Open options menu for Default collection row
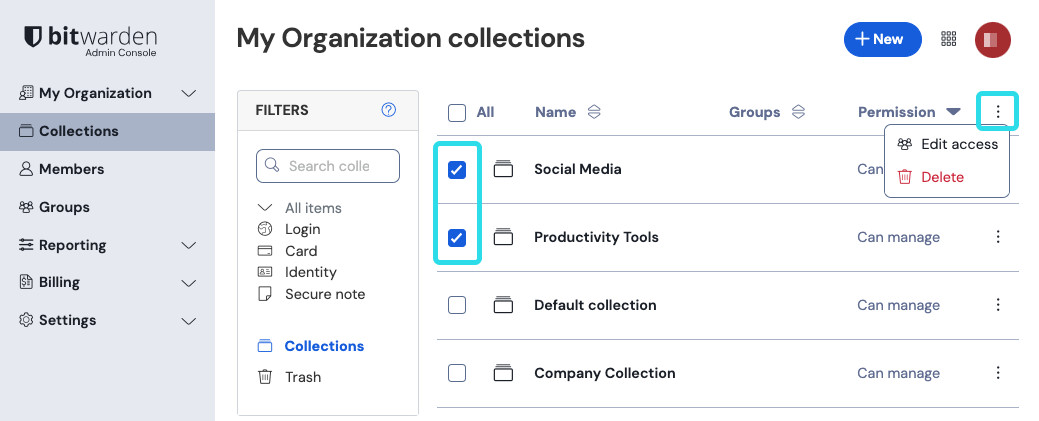Viewport: 1039px width, 421px height. coord(997,305)
